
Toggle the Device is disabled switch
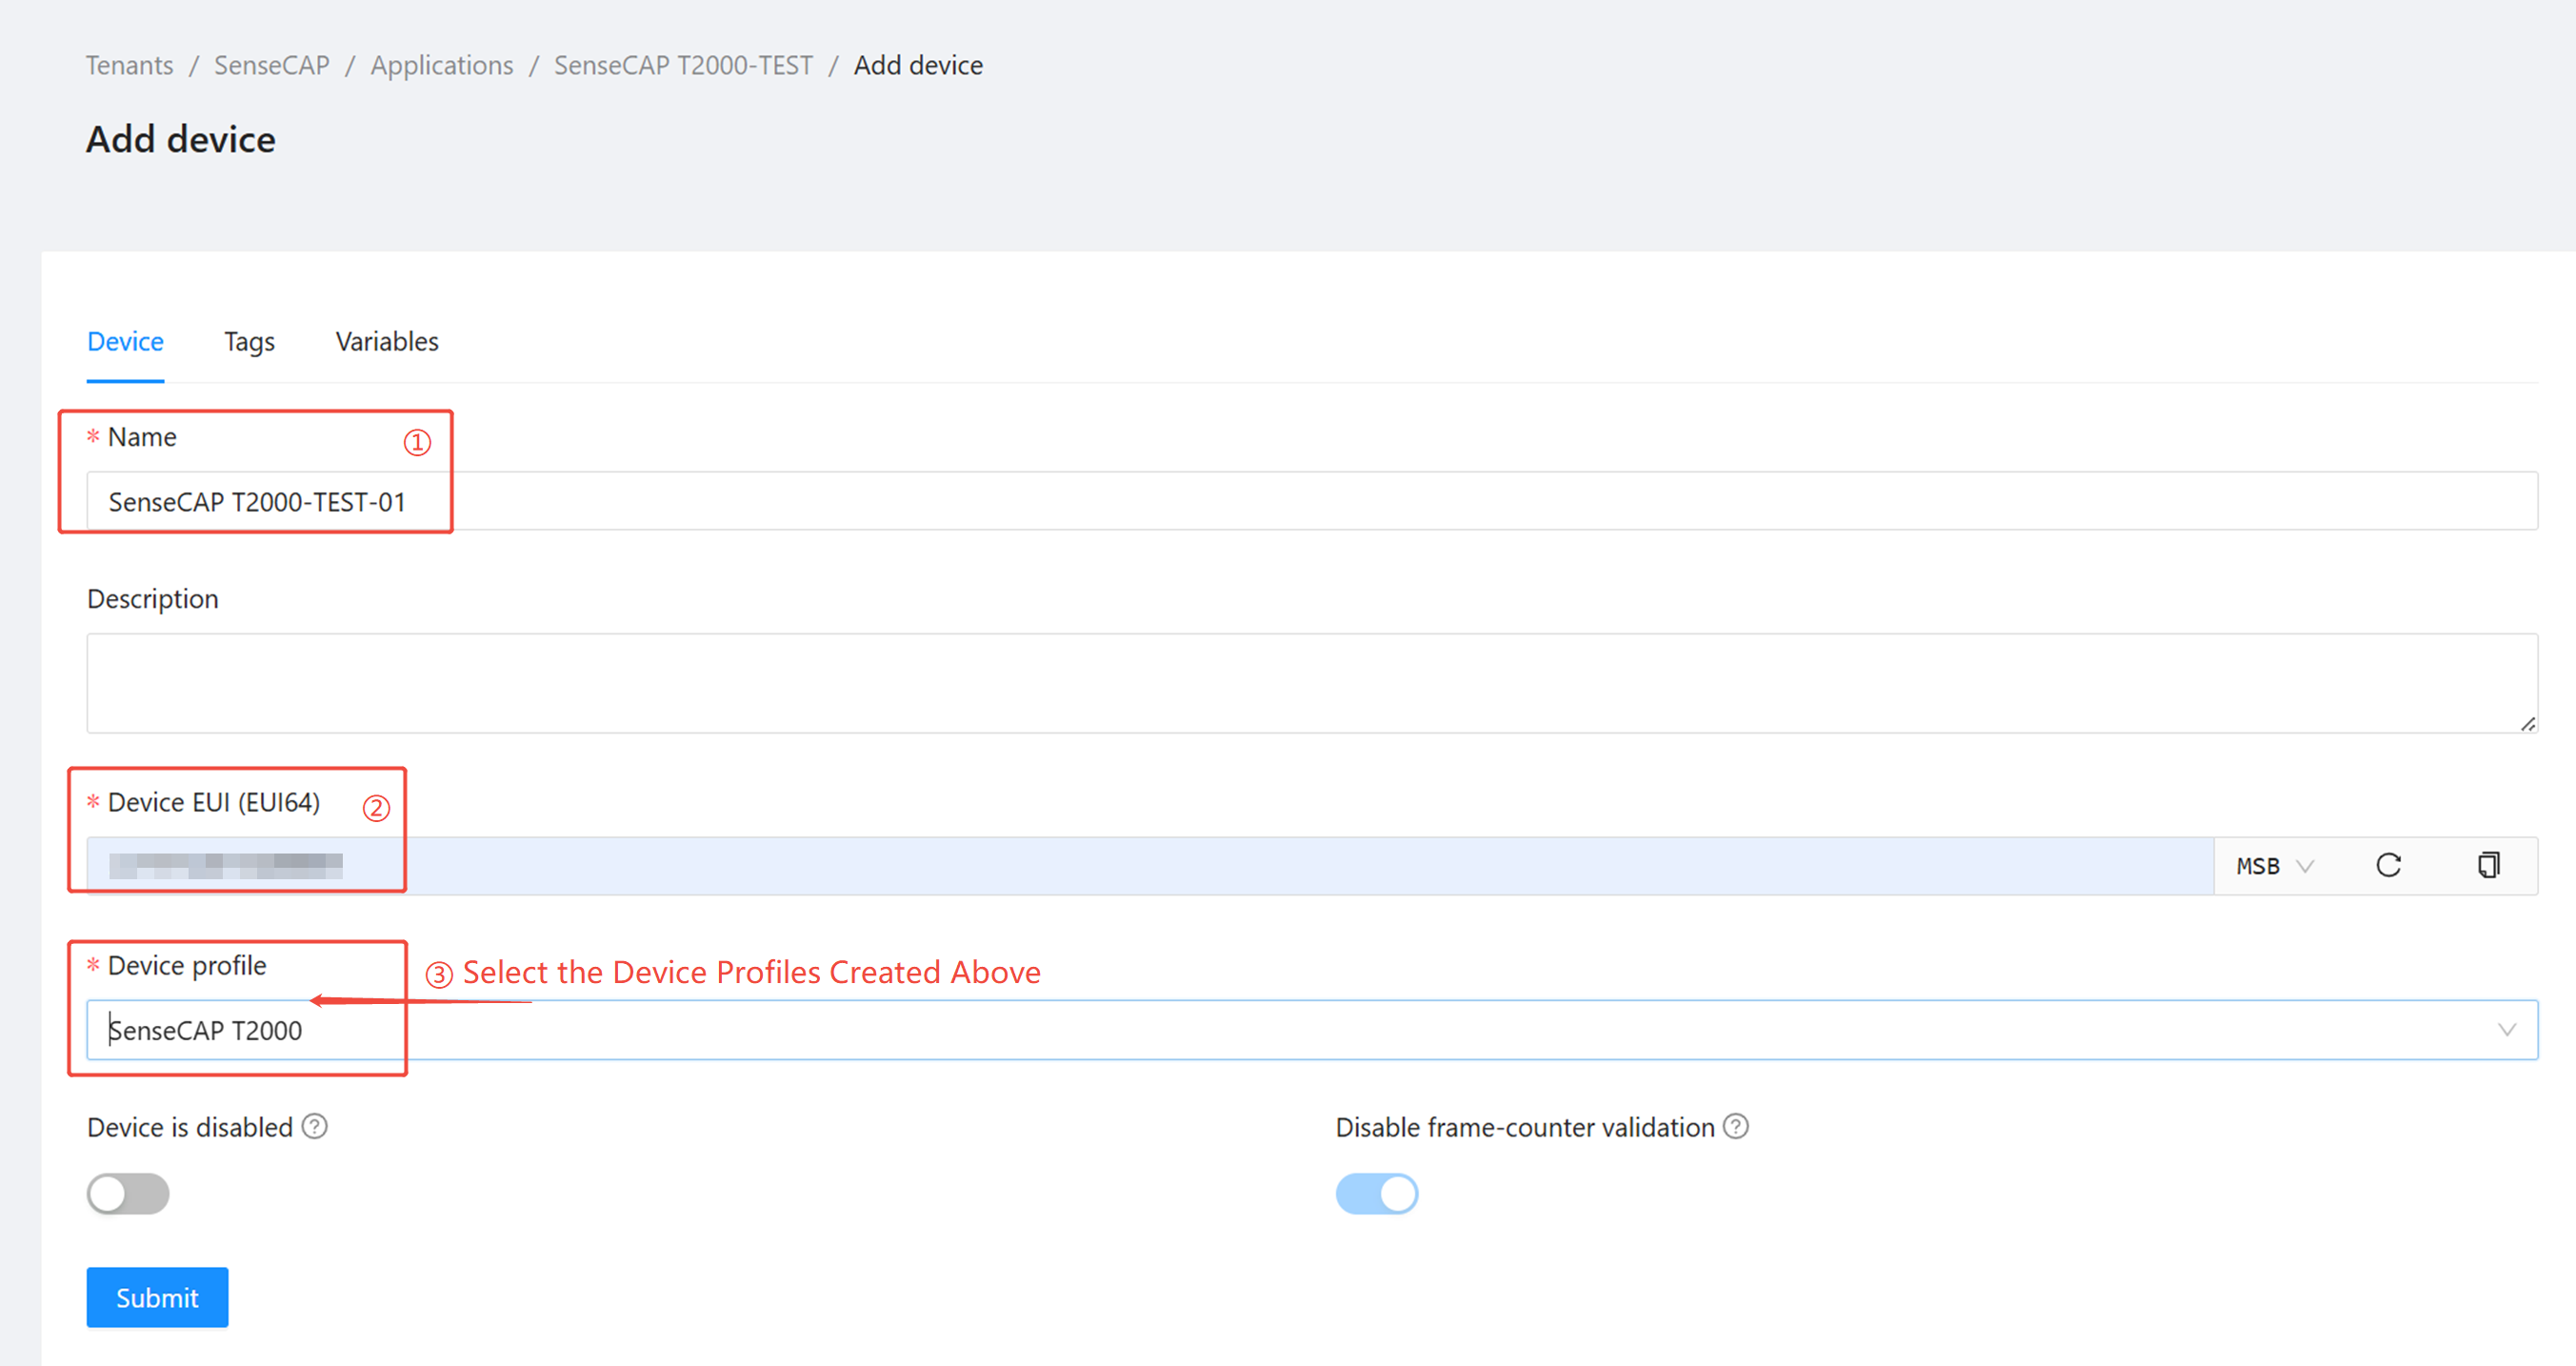click(x=128, y=1193)
